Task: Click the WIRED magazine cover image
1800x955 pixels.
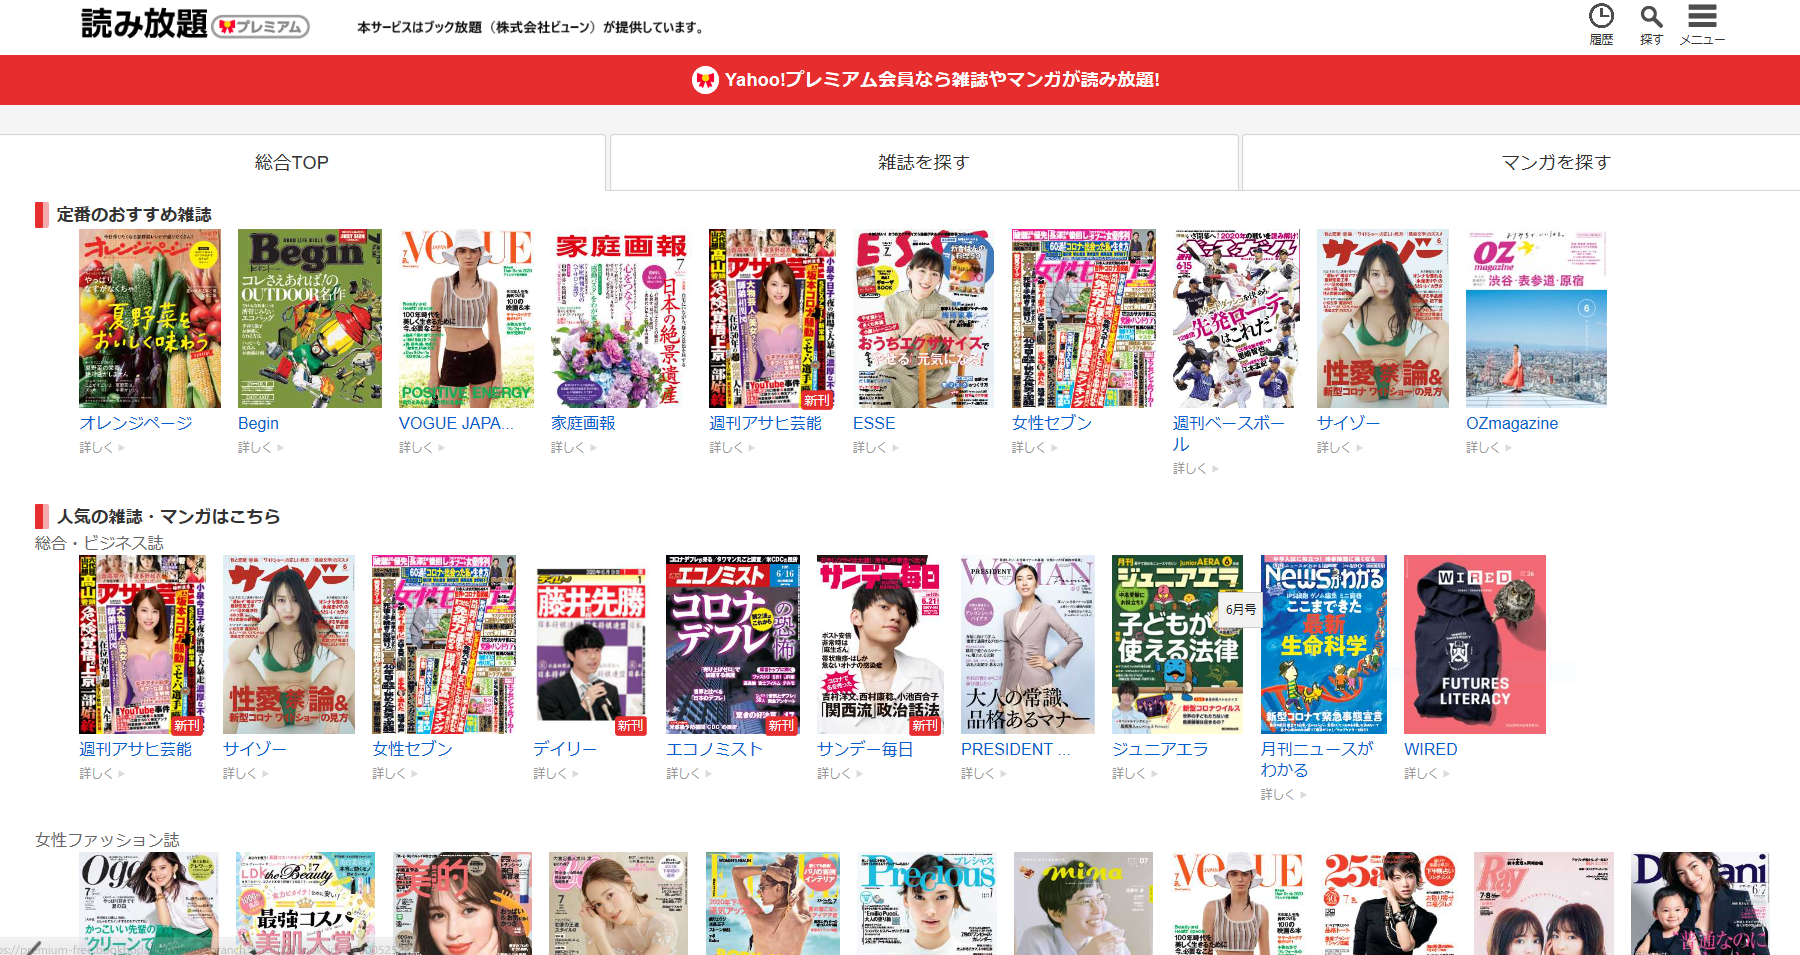Action: pyautogui.click(x=1474, y=645)
